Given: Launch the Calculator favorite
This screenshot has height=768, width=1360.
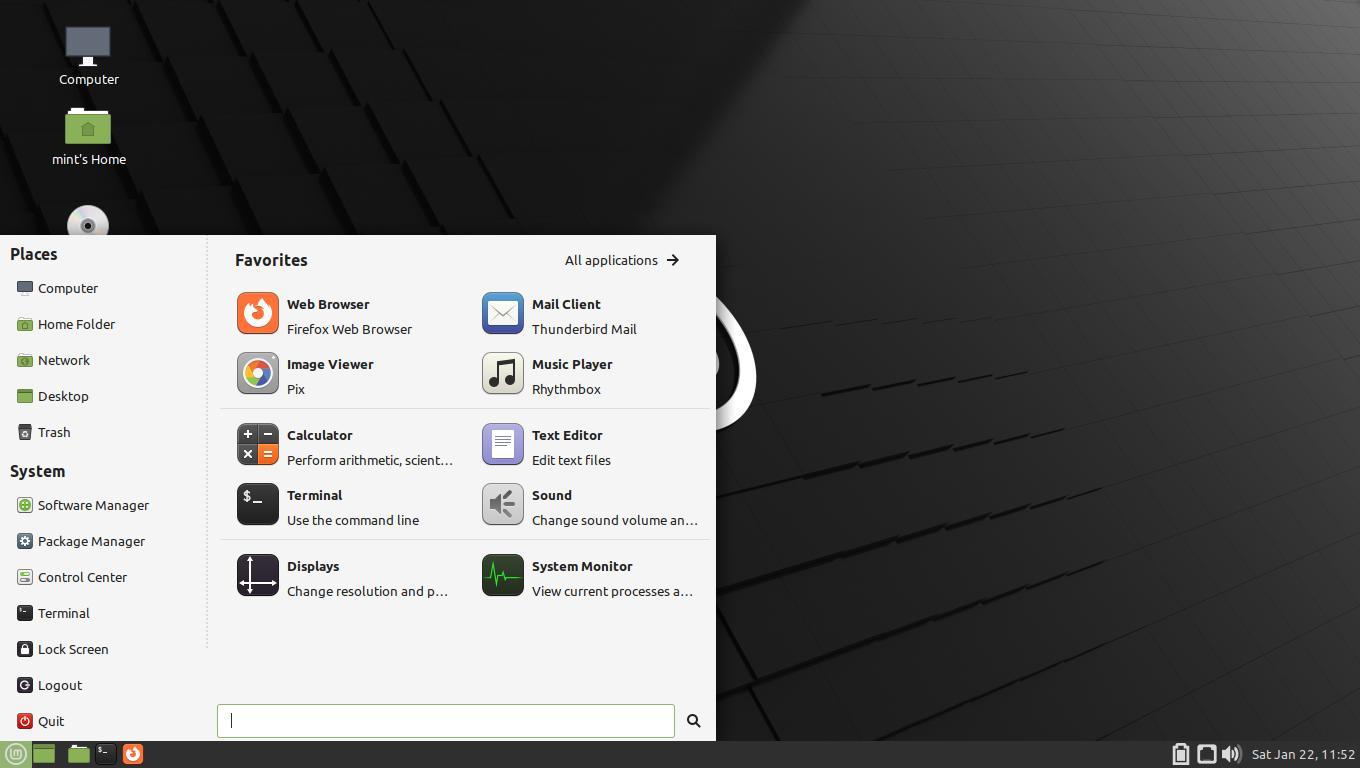Looking at the screenshot, I should tap(320, 445).
